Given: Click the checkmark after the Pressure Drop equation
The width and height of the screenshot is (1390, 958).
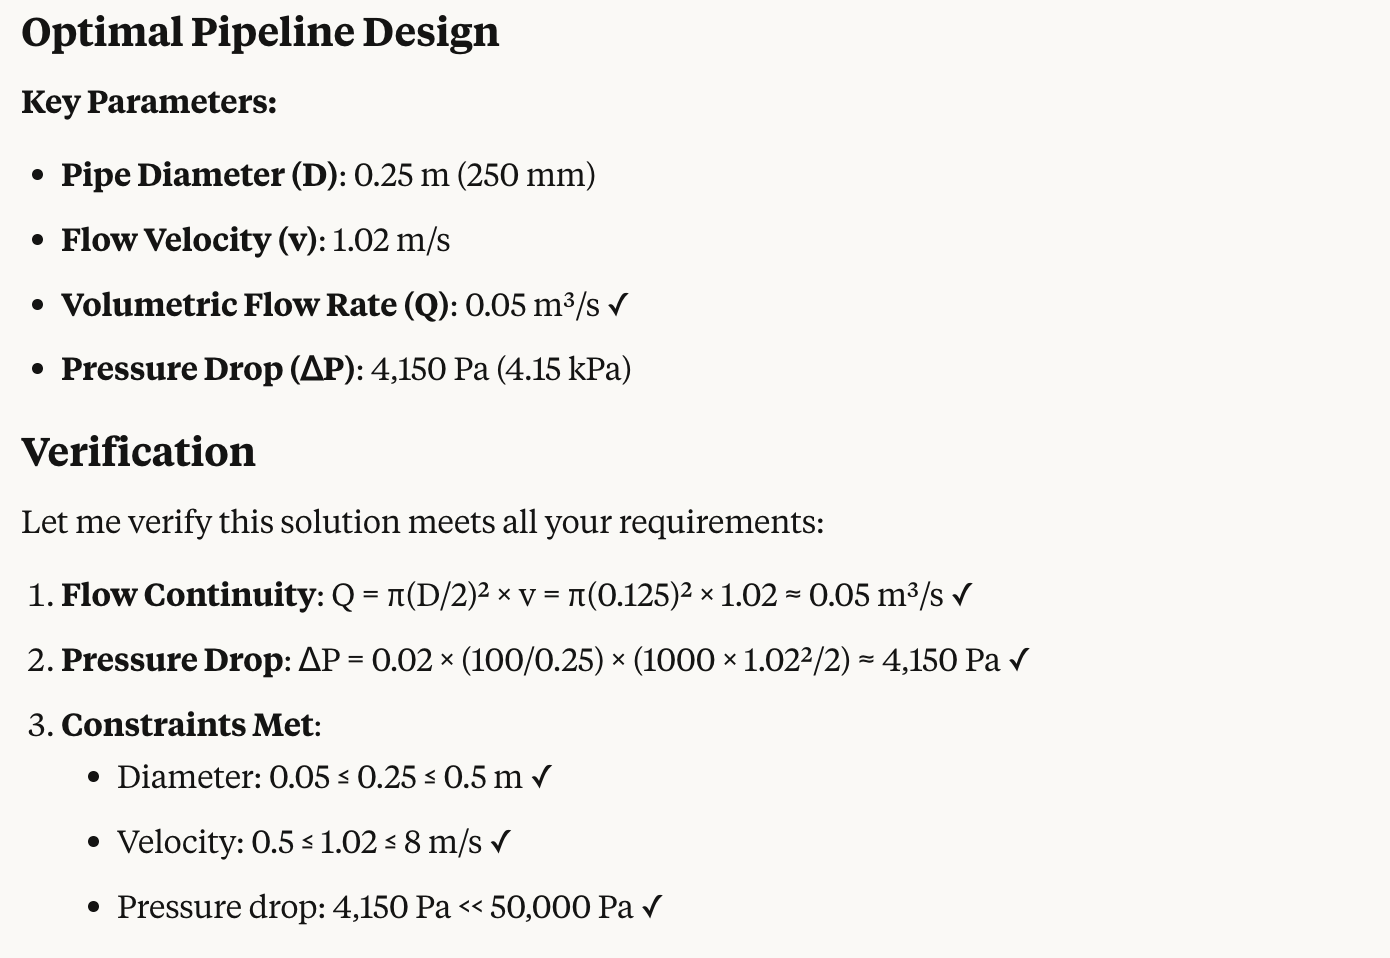Looking at the screenshot, I should [1019, 661].
